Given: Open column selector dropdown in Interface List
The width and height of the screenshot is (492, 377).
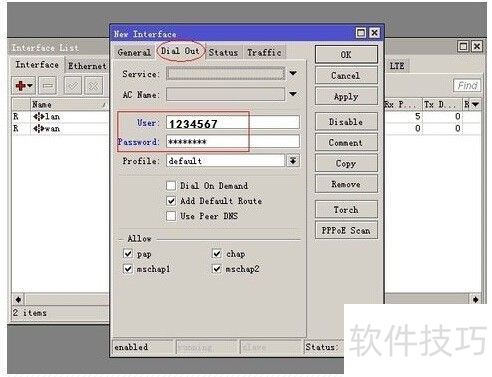Looking at the screenshot, I should (x=476, y=105).
